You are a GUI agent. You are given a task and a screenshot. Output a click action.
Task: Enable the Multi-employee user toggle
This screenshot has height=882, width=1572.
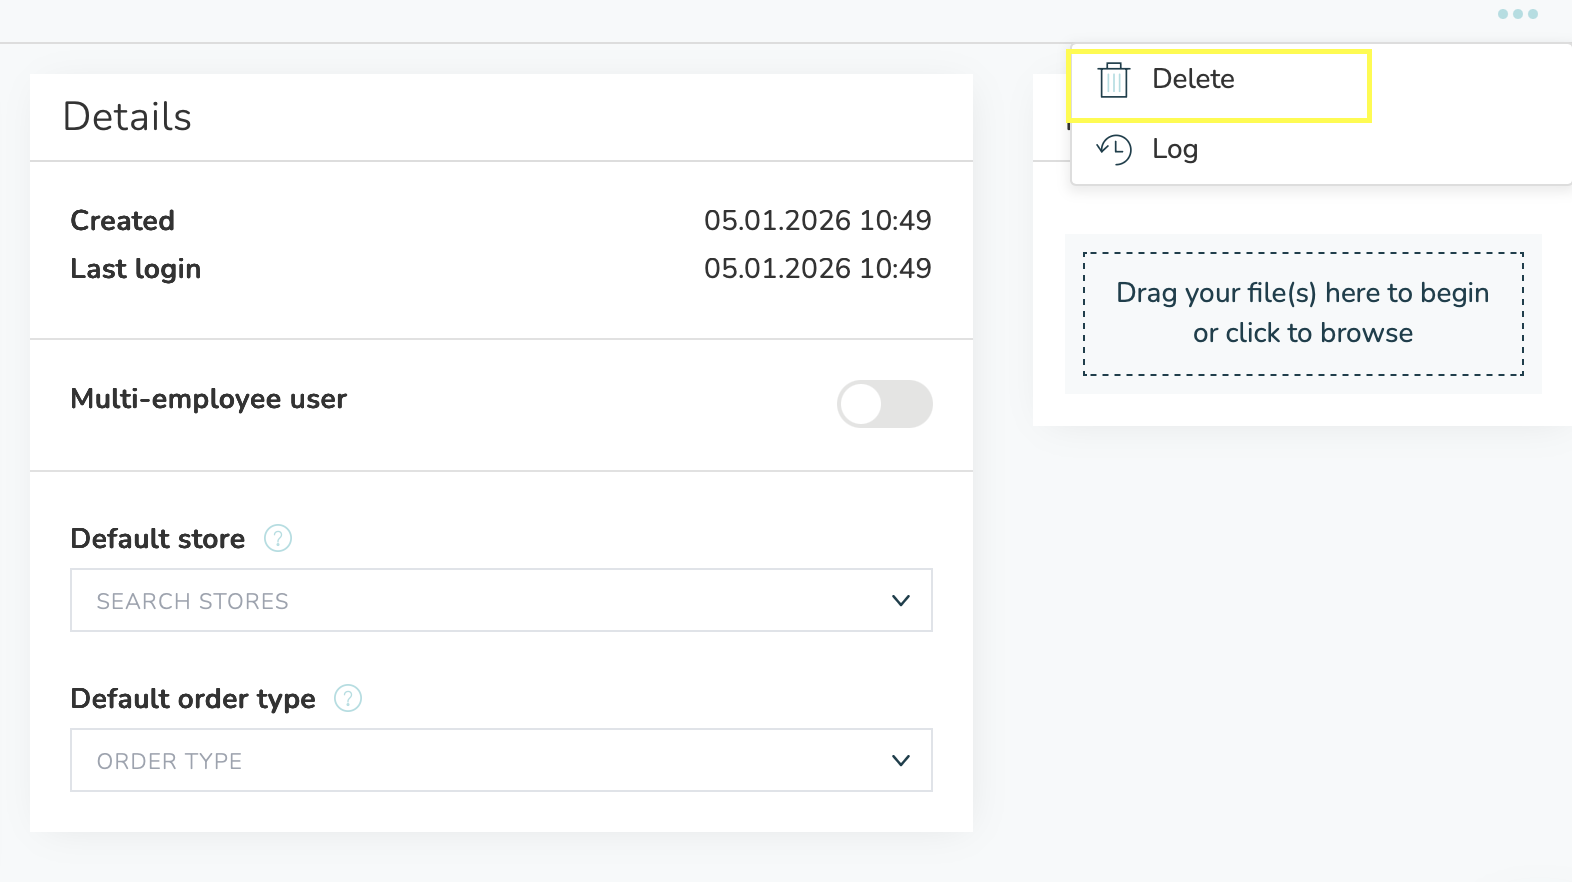click(x=884, y=404)
